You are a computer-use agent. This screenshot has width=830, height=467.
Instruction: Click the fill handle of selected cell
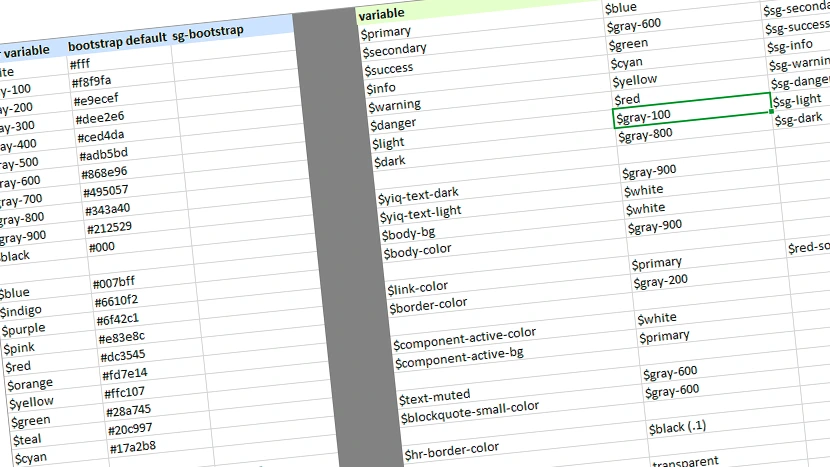pyautogui.click(x=771, y=111)
